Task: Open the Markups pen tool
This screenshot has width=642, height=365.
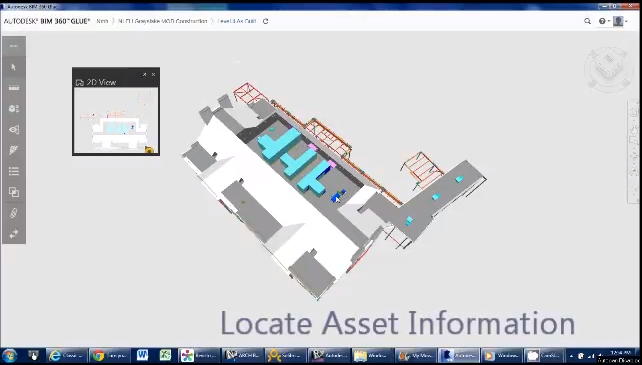Action: [x=14, y=150]
